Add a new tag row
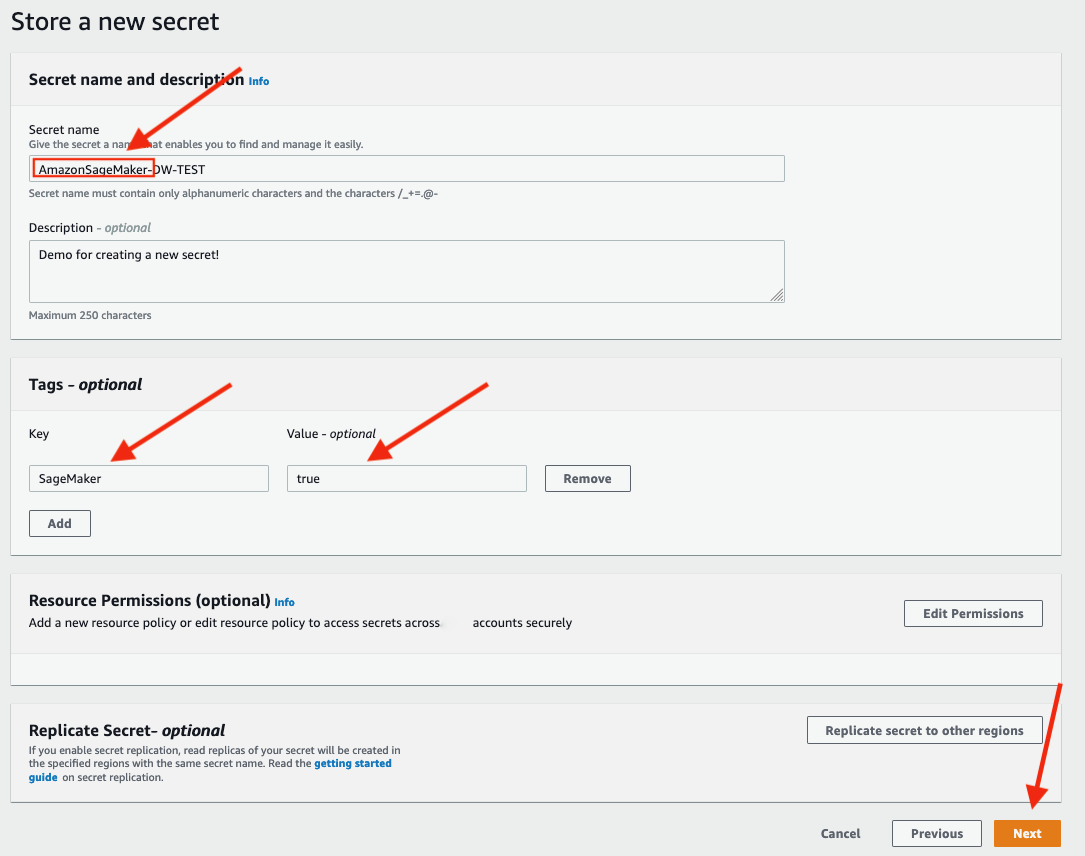The image size is (1085, 856). 60,523
